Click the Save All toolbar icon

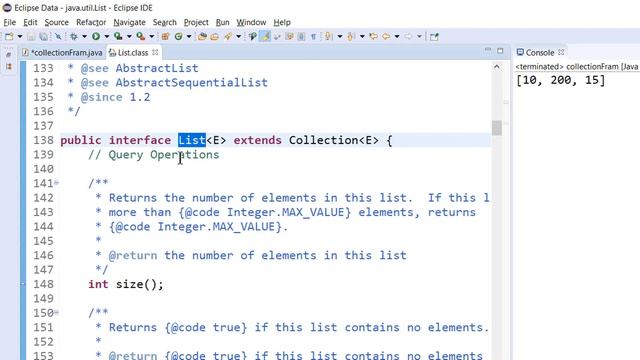[43, 36]
